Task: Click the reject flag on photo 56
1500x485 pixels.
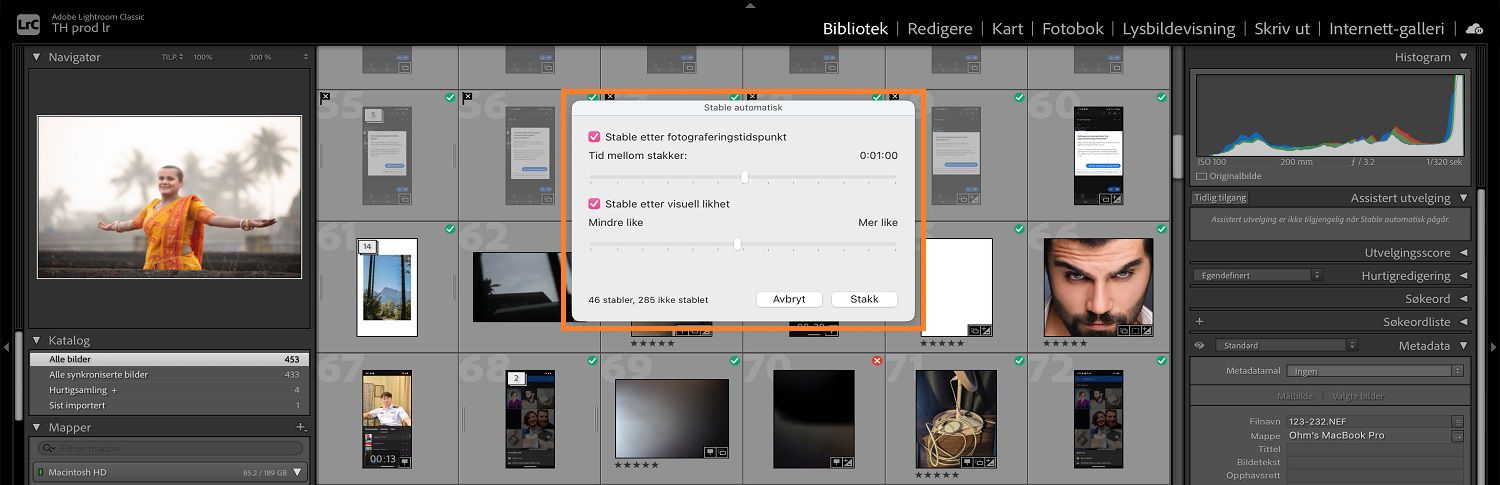Action: tap(467, 97)
